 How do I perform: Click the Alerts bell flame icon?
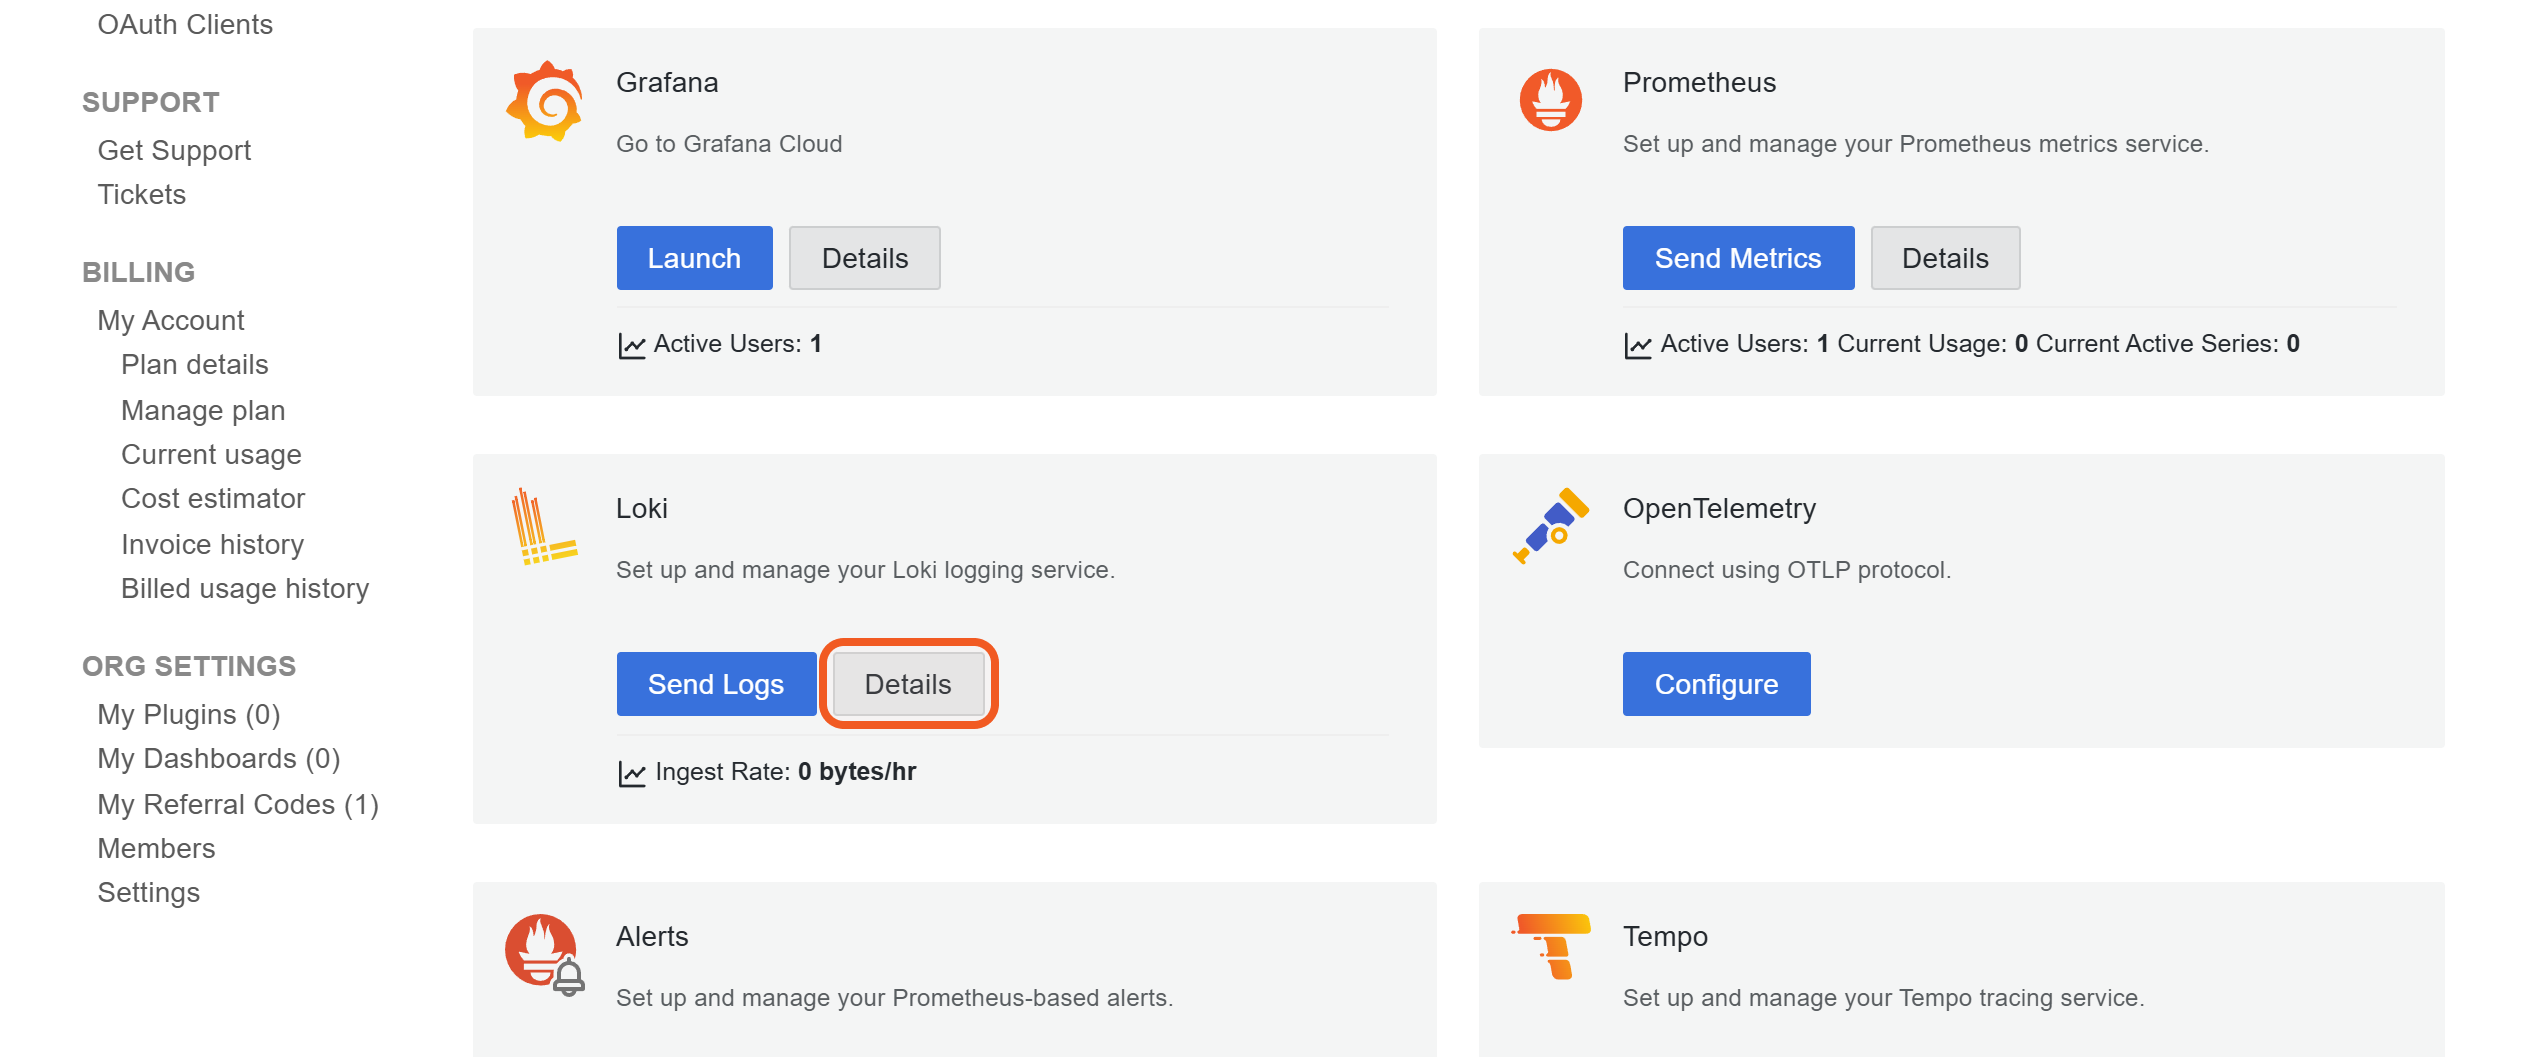coord(545,953)
